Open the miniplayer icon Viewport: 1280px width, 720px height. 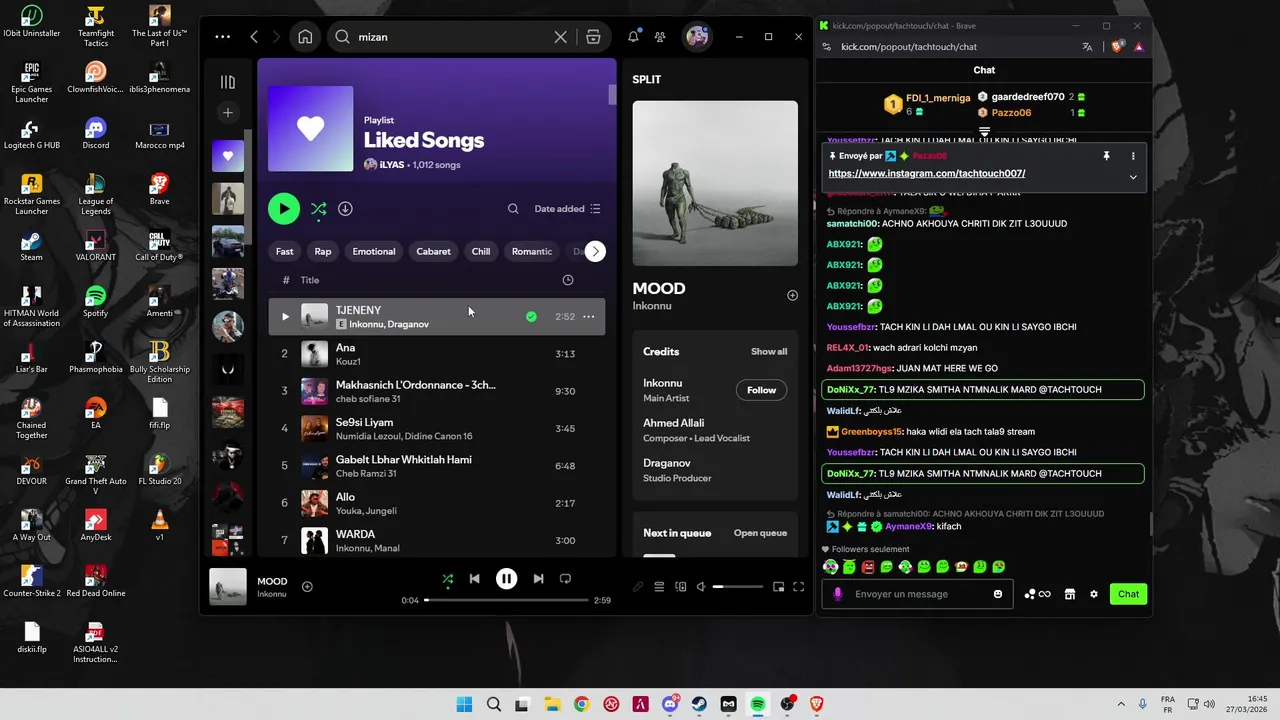(779, 587)
